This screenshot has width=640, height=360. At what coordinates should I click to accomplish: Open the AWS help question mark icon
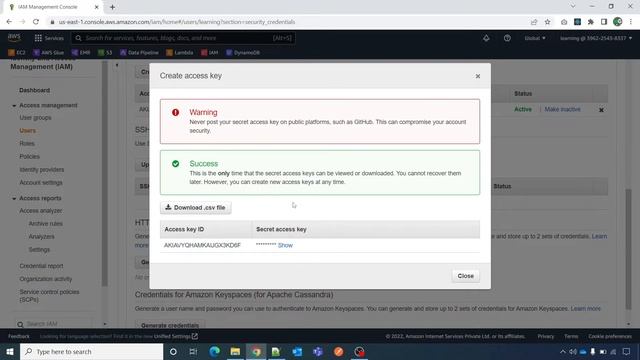tap(507, 38)
